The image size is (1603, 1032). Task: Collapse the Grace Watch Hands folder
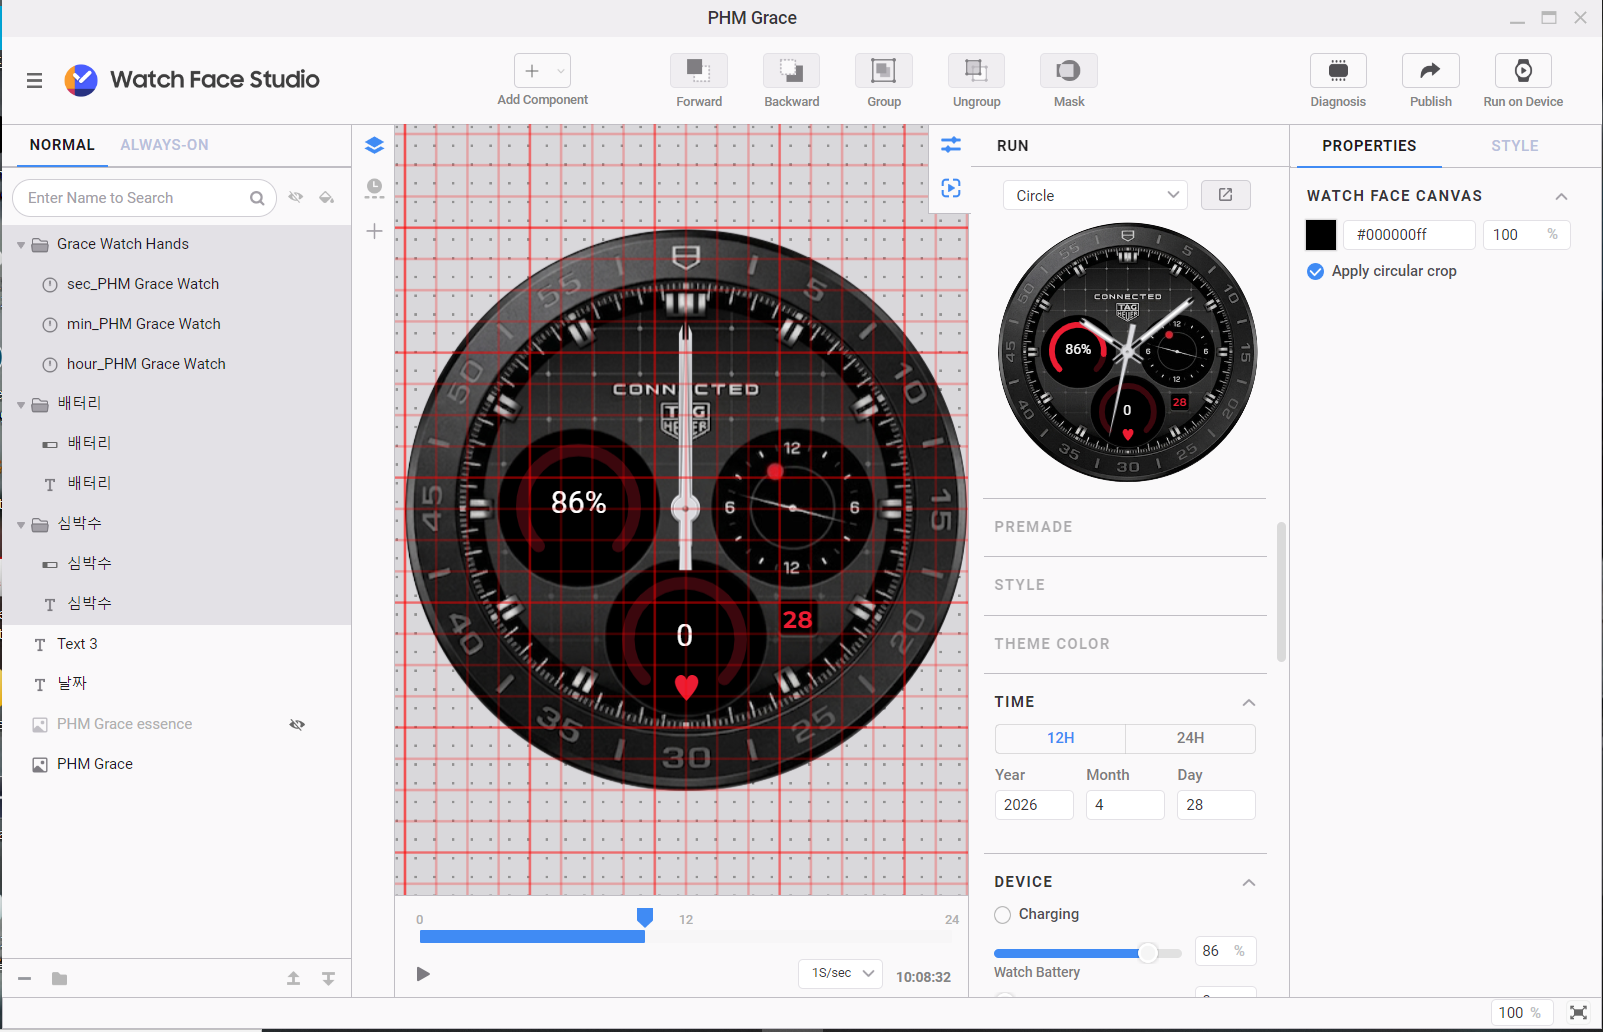pos(21,245)
